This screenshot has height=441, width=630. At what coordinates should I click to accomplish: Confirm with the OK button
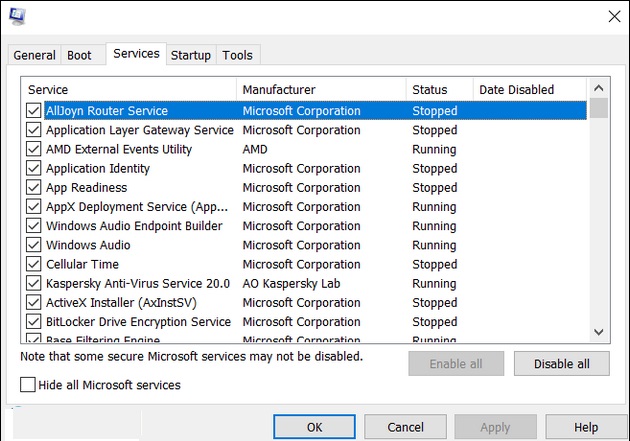315,427
